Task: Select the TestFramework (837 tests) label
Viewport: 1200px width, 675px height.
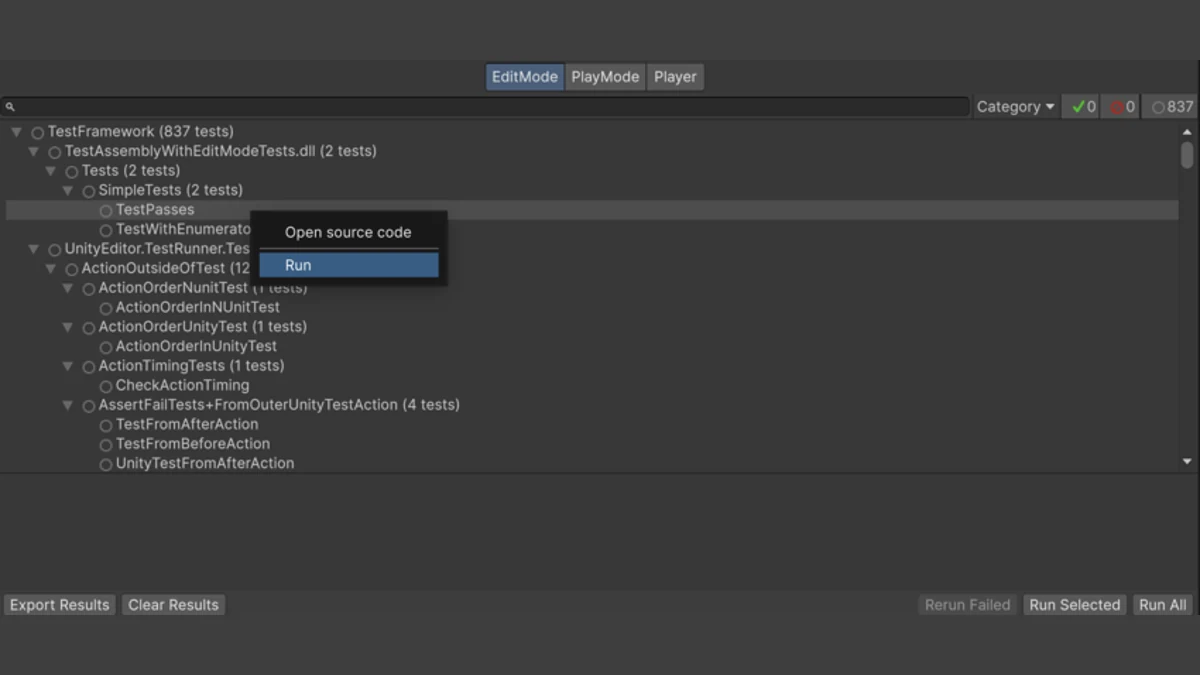Action: click(141, 131)
